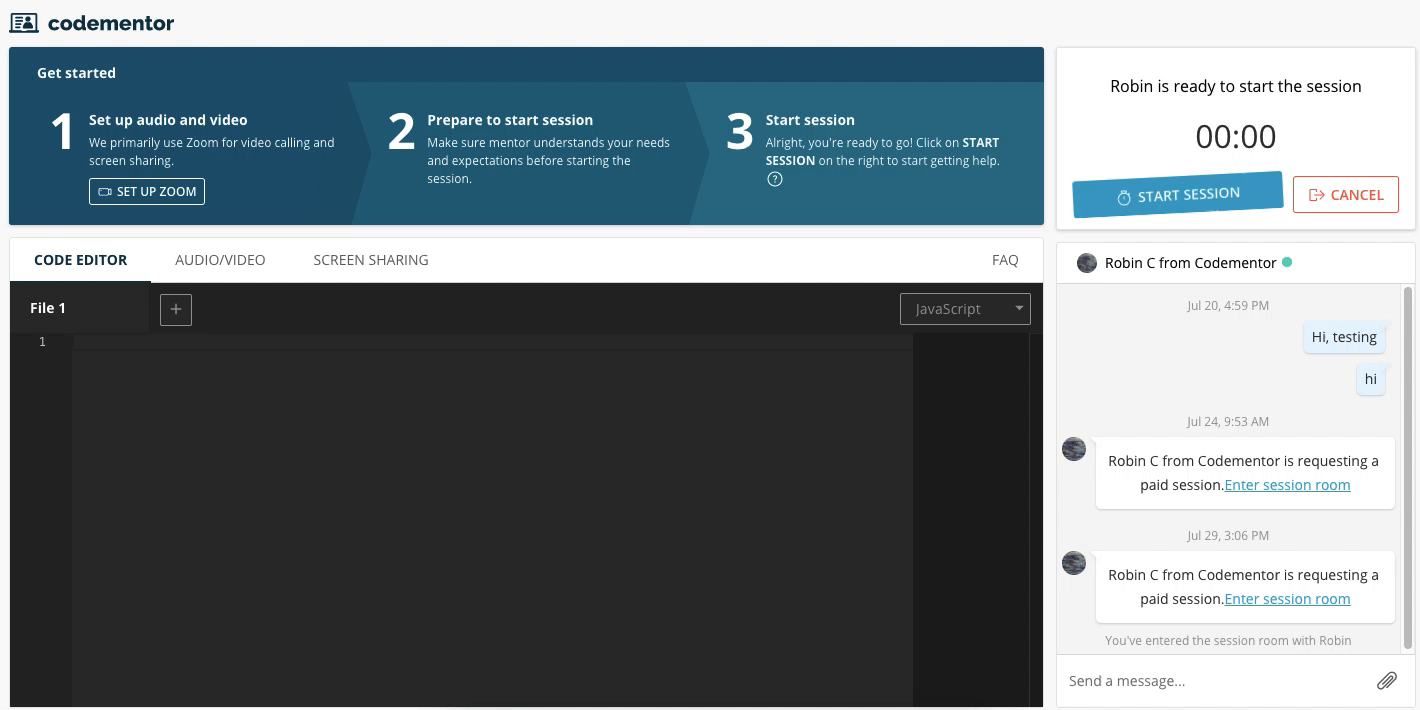Viewport: 1420px width, 710px height.
Task: Click line 1 in the code editor
Action: [492, 342]
